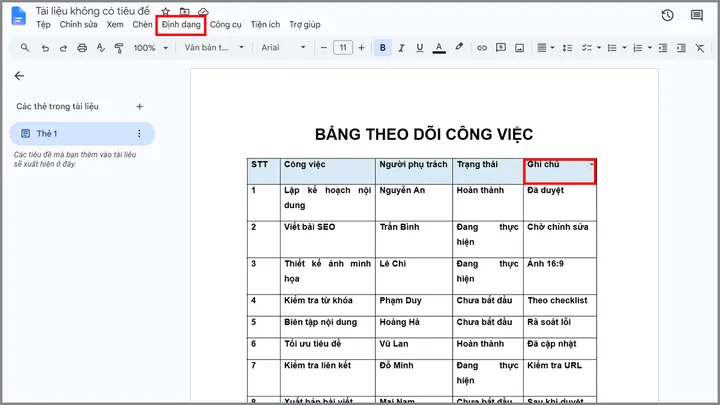This screenshot has width=720, height=405.
Task: Open the text color picker
Action: pos(439,48)
